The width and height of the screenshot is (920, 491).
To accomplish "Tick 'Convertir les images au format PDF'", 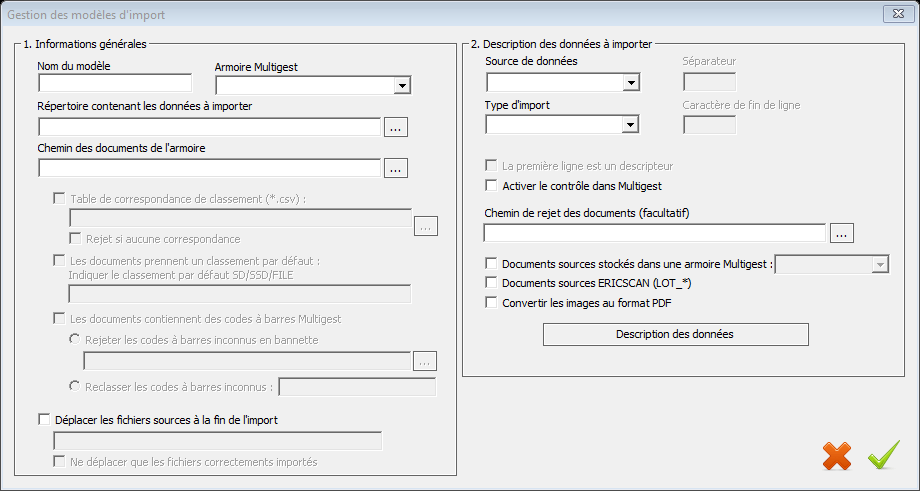I will click(491, 302).
